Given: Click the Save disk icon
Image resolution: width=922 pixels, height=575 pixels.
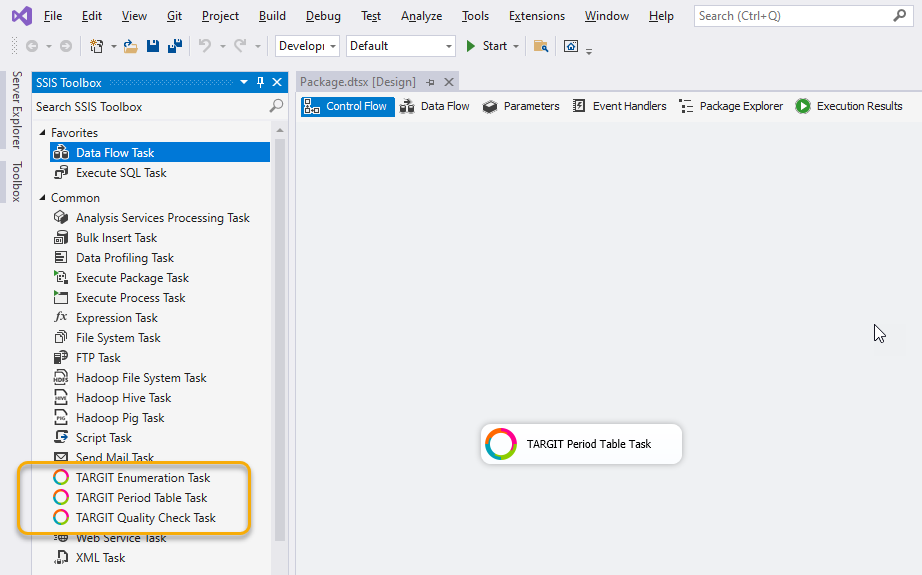Looking at the screenshot, I should (x=153, y=46).
